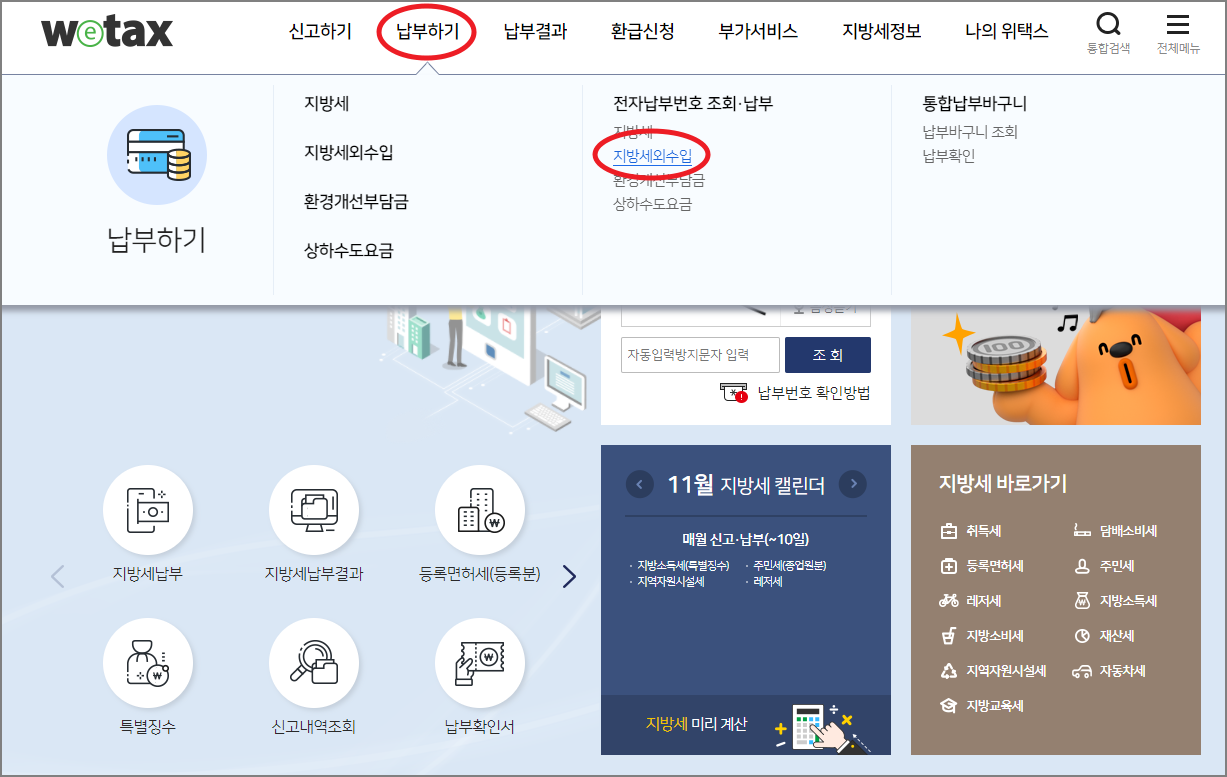This screenshot has width=1227, height=777.
Task: Click the 통합납부바구니 heading
Action: pyautogui.click(x=975, y=103)
